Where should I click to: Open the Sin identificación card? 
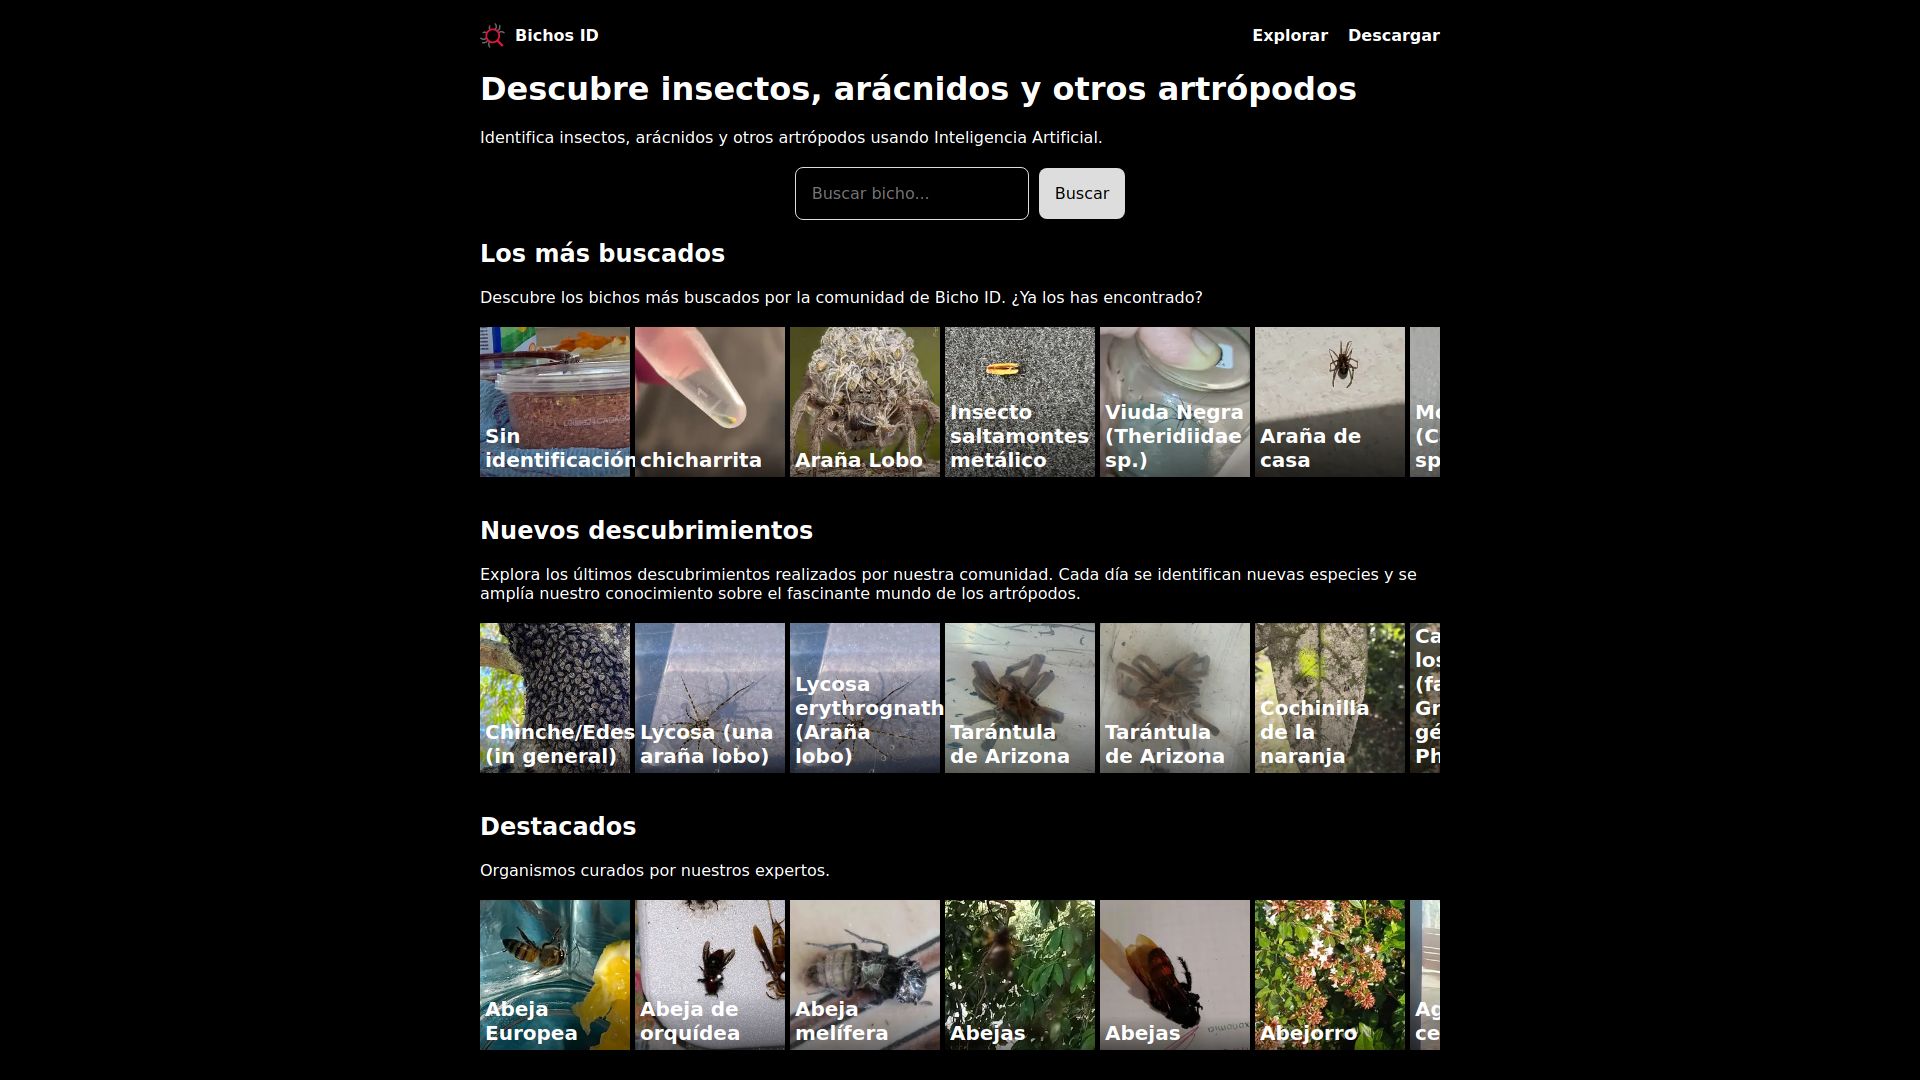pyautogui.click(x=554, y=402)
